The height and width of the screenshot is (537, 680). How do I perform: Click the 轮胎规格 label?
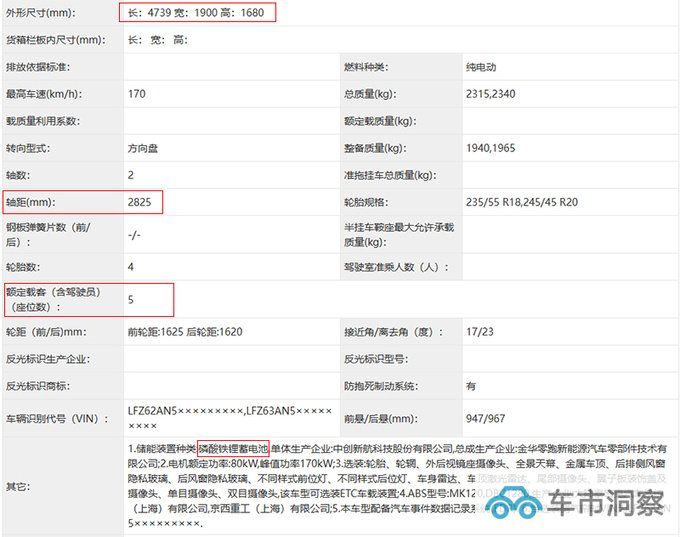(366, 202)
